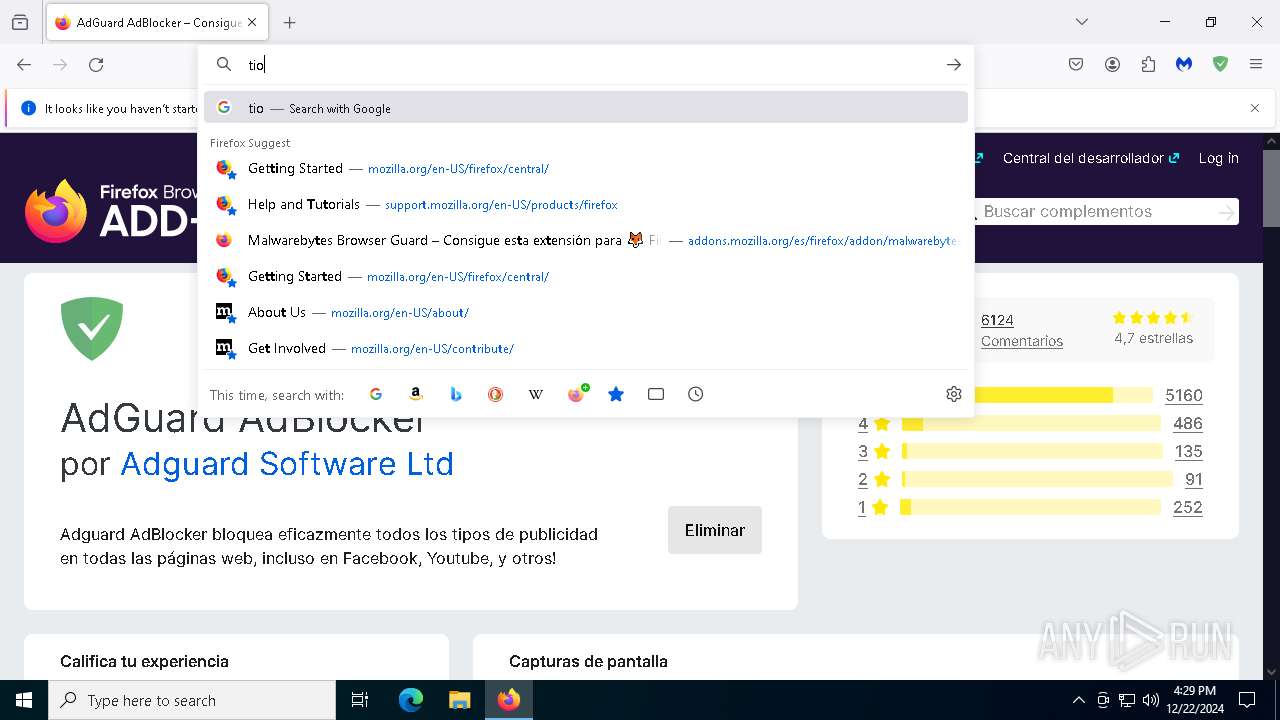Filter reviews by 1 star count 252

1188,507
